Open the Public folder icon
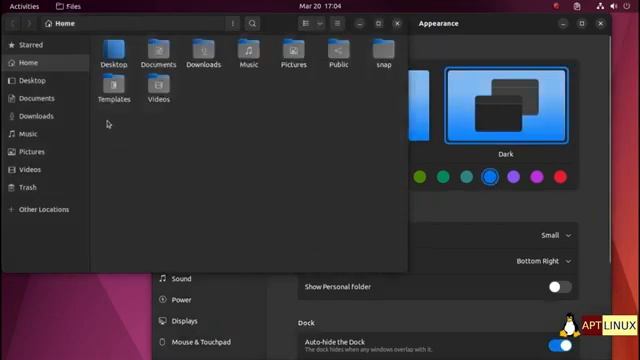This screenshot has width=640, height=360. (x=338, y=50)
